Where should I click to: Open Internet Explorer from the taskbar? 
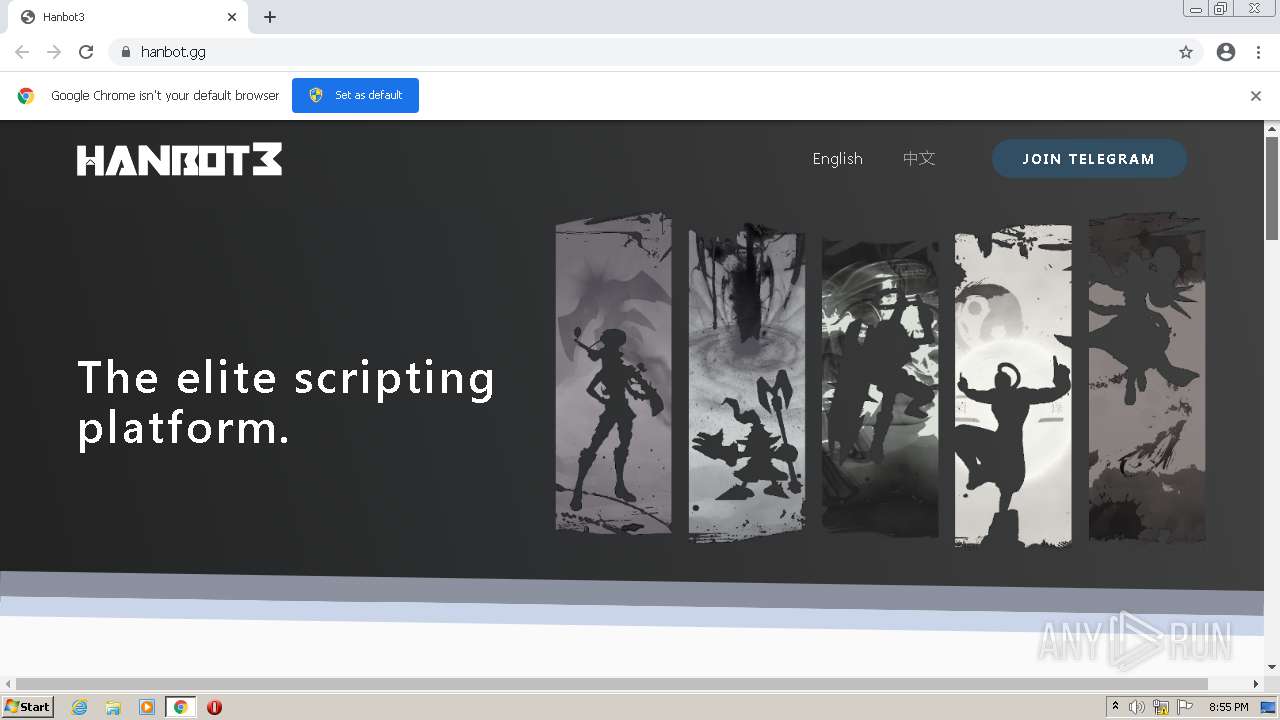80,707
